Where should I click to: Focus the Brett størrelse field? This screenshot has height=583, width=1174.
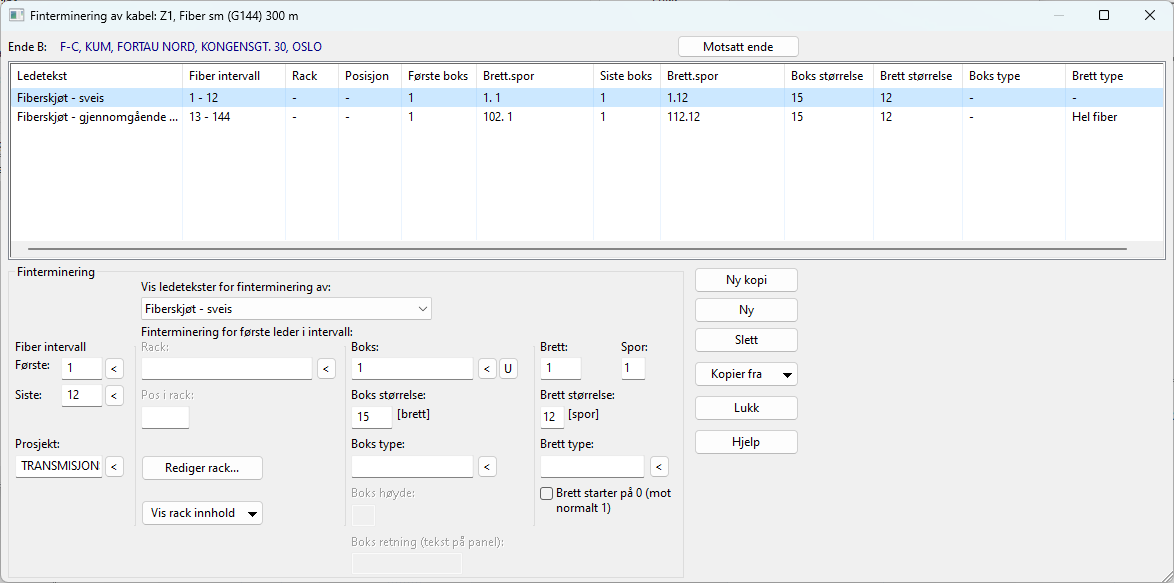553,417
